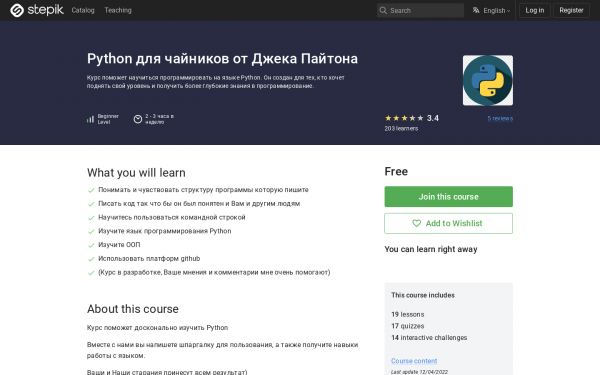The width and height of the screenshot is (600, 375).
Task: Click the course title heading
Action: click(x=222, y=59)
